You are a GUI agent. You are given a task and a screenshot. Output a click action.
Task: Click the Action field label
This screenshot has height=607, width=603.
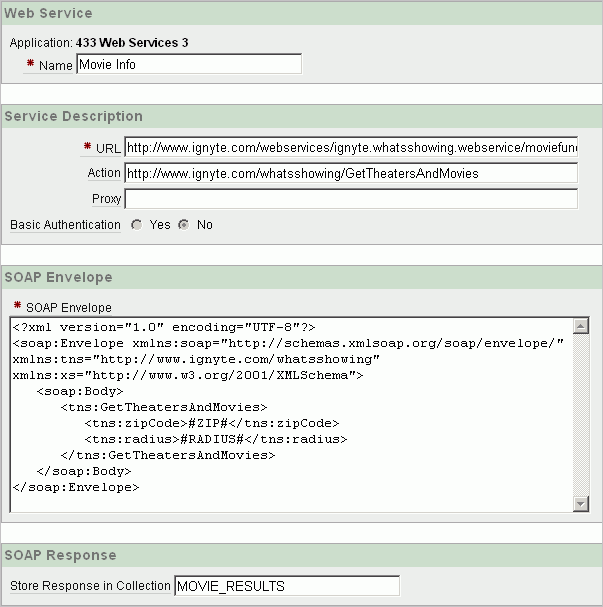pos(104,173)
